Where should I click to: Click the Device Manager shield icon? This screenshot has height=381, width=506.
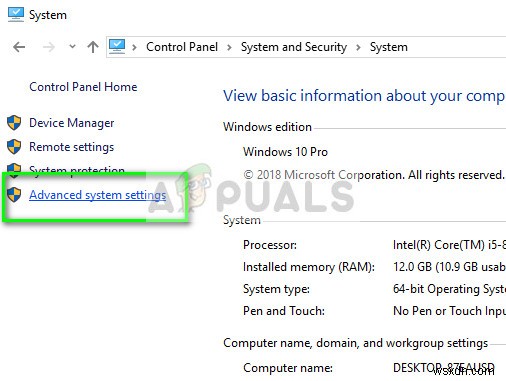pyautogui.click(x=14, y=123)
